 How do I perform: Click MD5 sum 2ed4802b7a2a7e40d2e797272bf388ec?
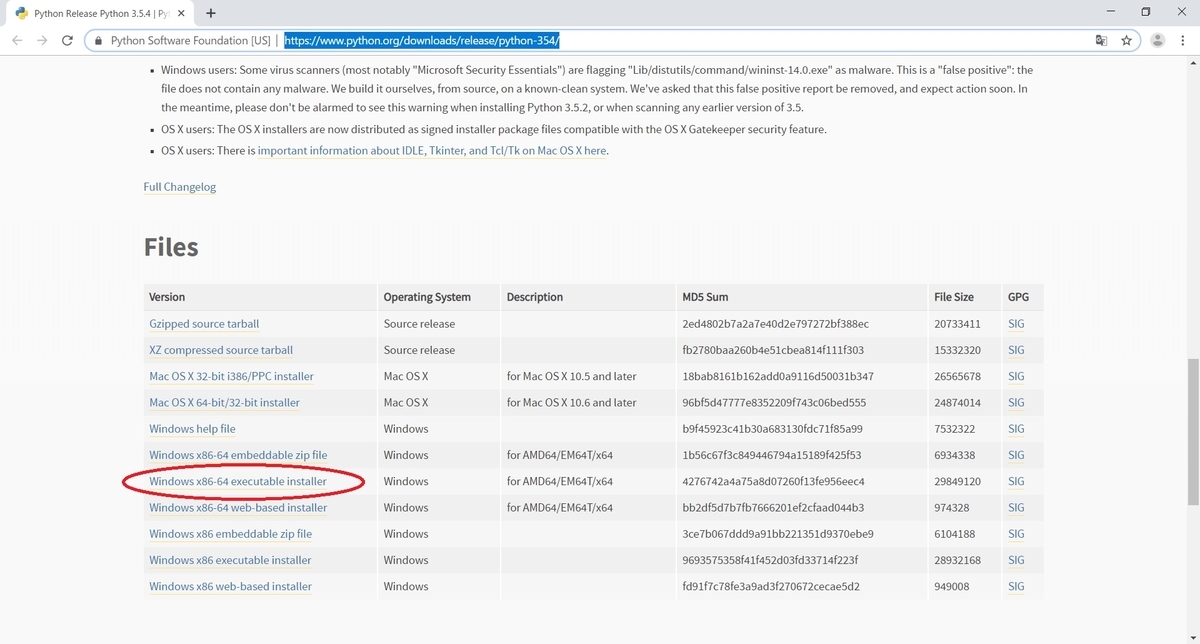point(775,324)
